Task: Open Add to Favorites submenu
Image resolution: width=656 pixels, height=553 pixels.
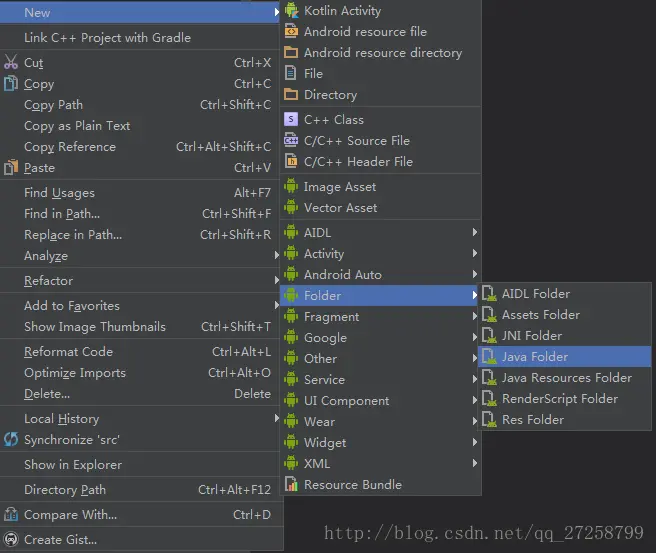Action: pos(140,305)
